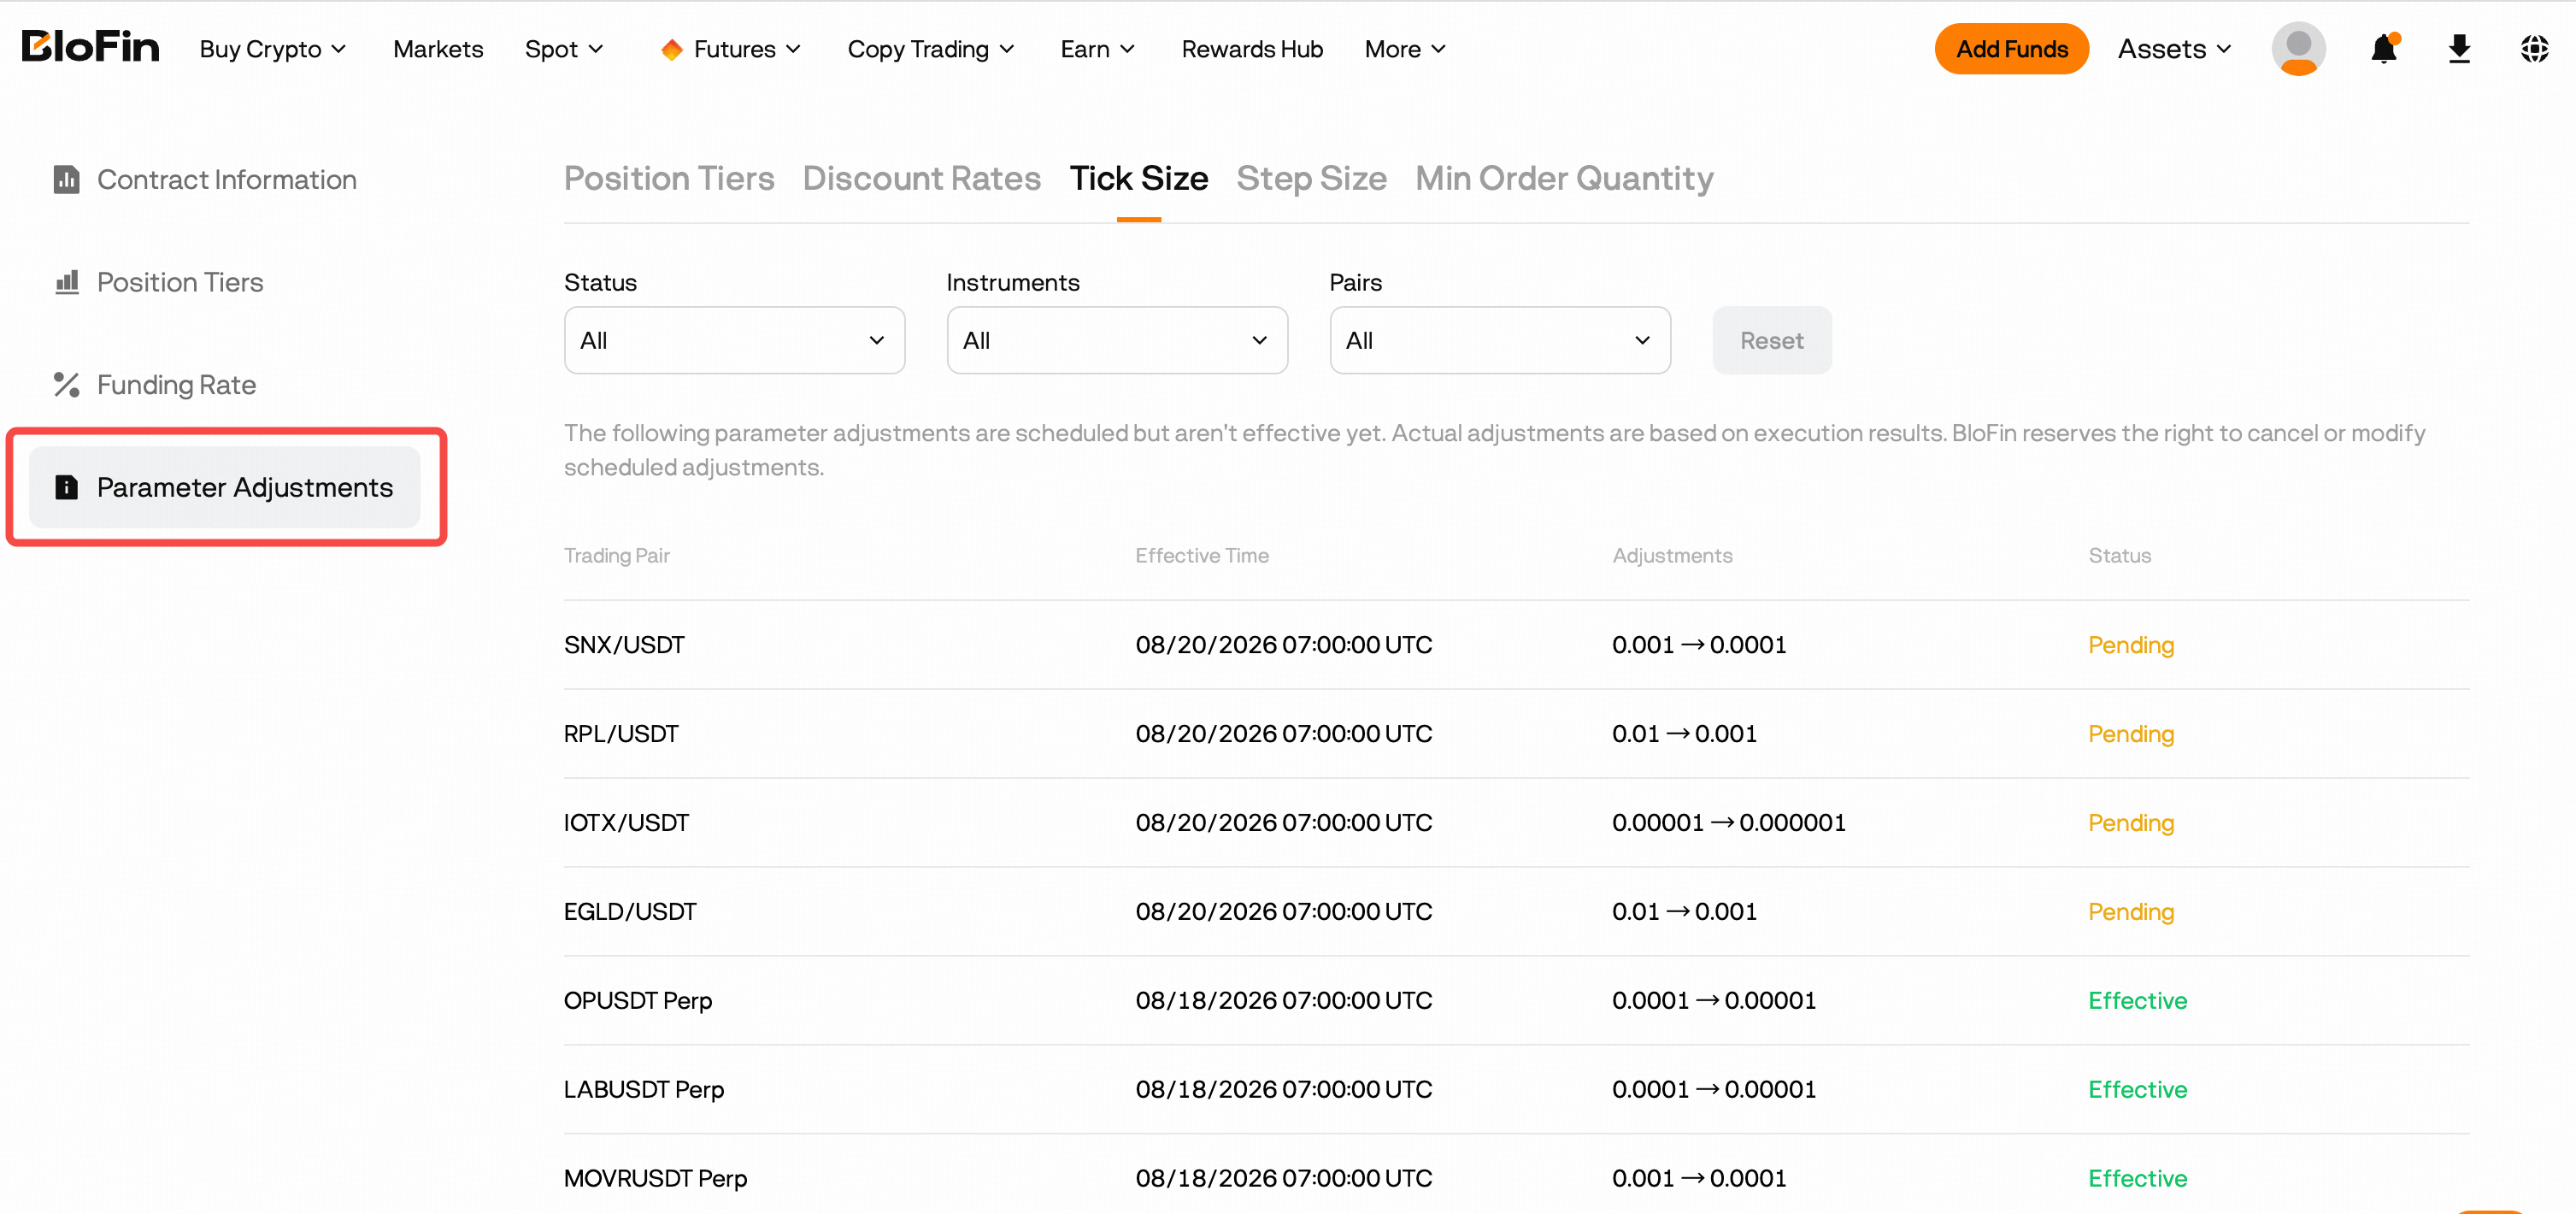Click the SNX/USDT trading pair

pos(624,645)
